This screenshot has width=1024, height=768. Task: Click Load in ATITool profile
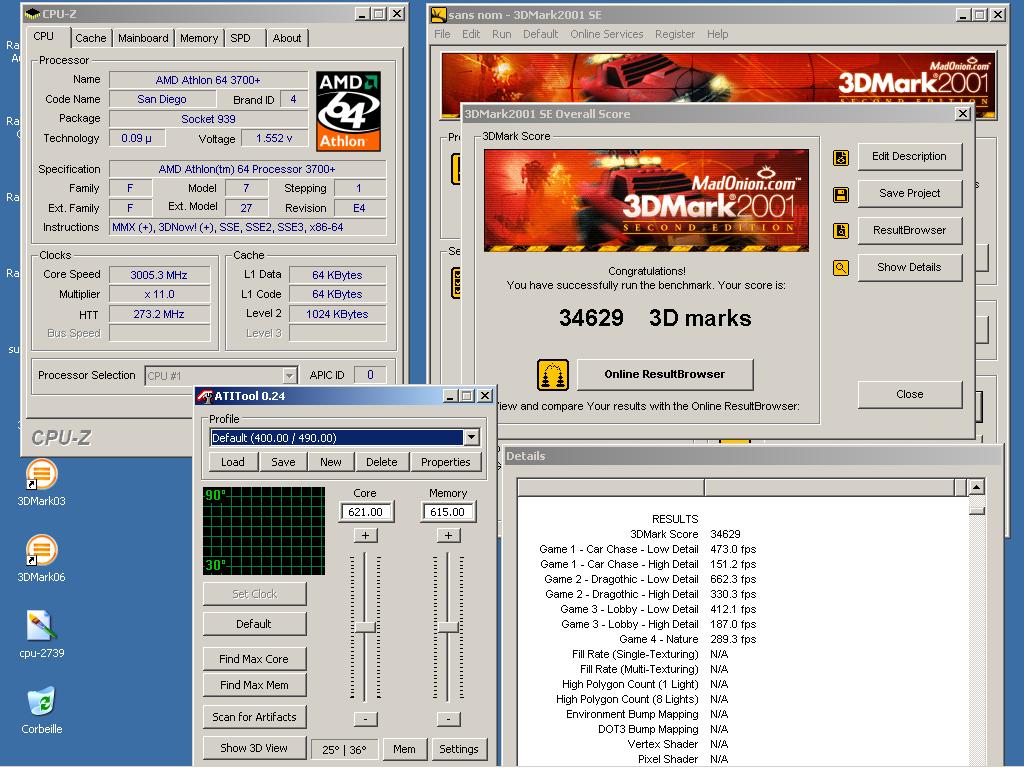(x=232, y=462)
